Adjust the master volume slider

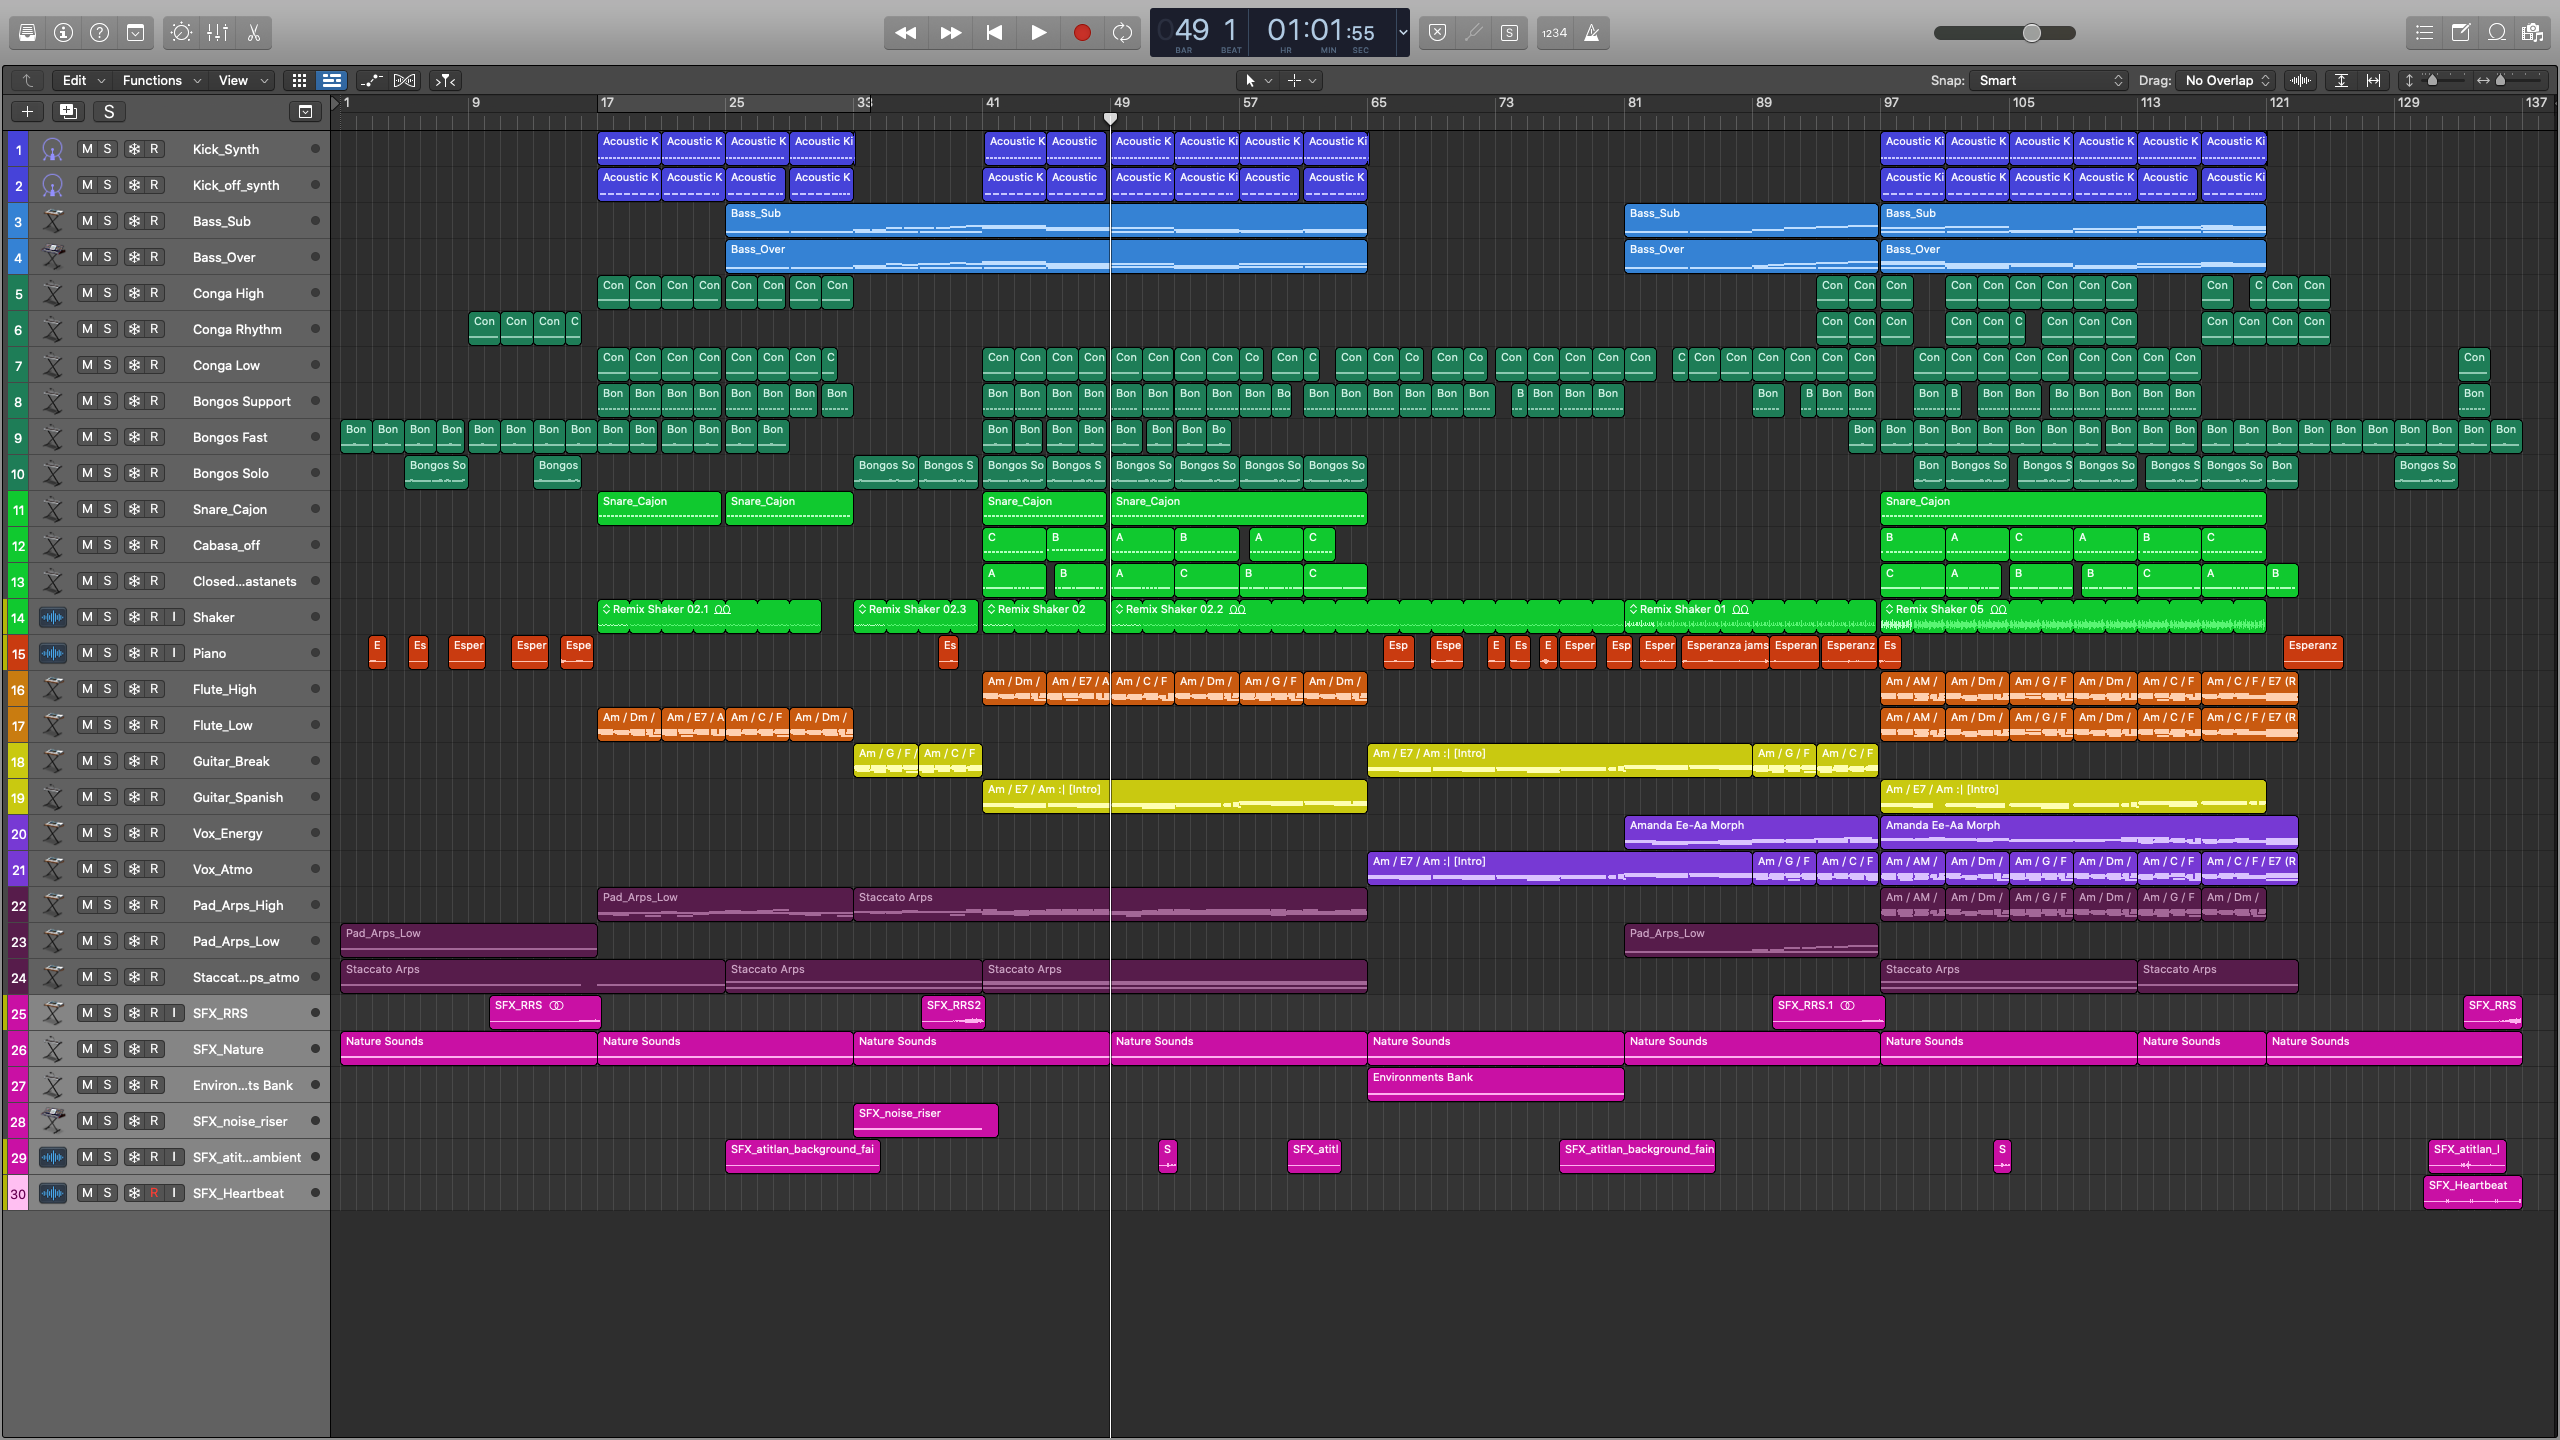tap(2031, 33)
